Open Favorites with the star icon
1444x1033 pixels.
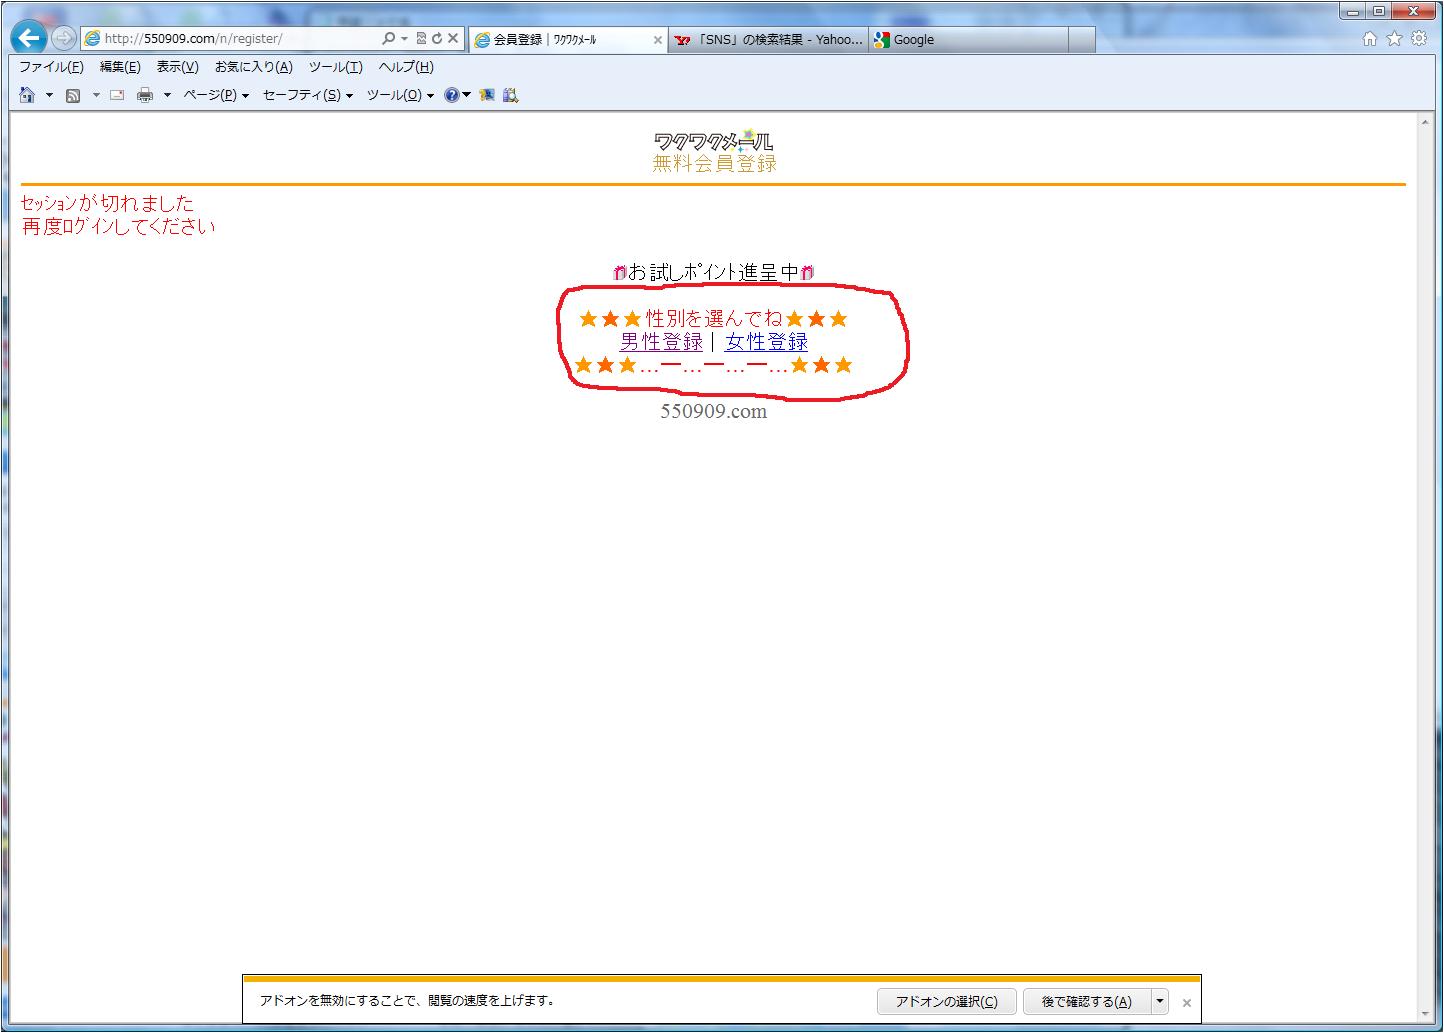1394,39
